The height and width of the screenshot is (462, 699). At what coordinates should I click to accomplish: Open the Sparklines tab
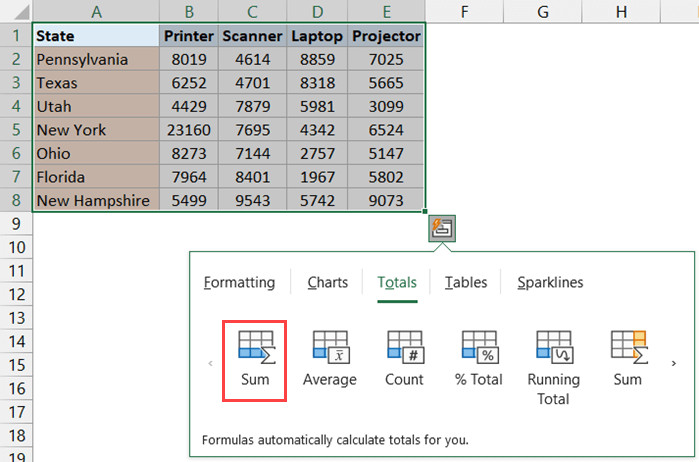[550, 282]
